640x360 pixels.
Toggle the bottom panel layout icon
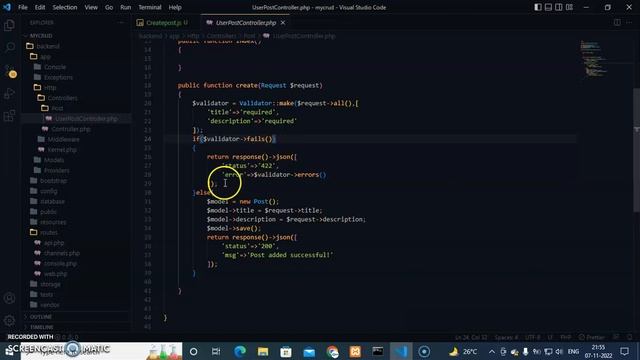(548, 7)
